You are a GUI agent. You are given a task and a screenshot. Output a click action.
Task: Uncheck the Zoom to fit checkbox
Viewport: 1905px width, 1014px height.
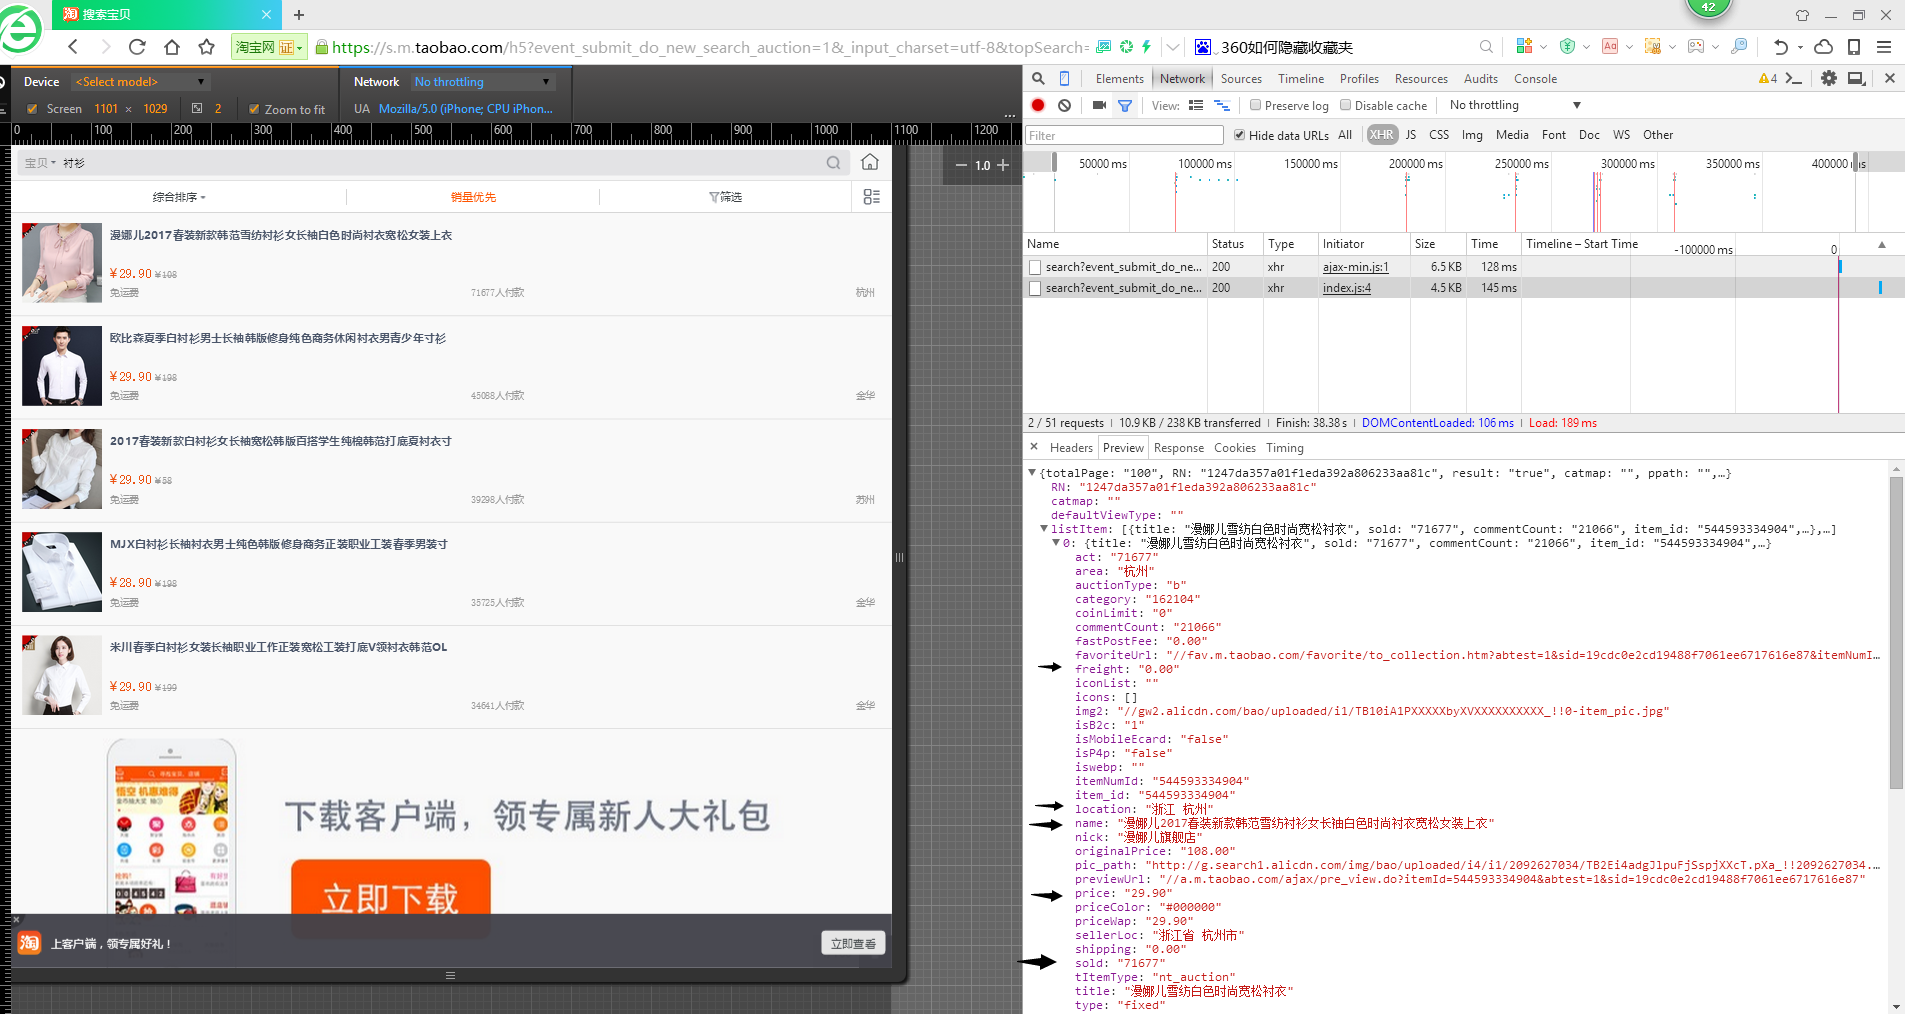(x=254, y=109)
